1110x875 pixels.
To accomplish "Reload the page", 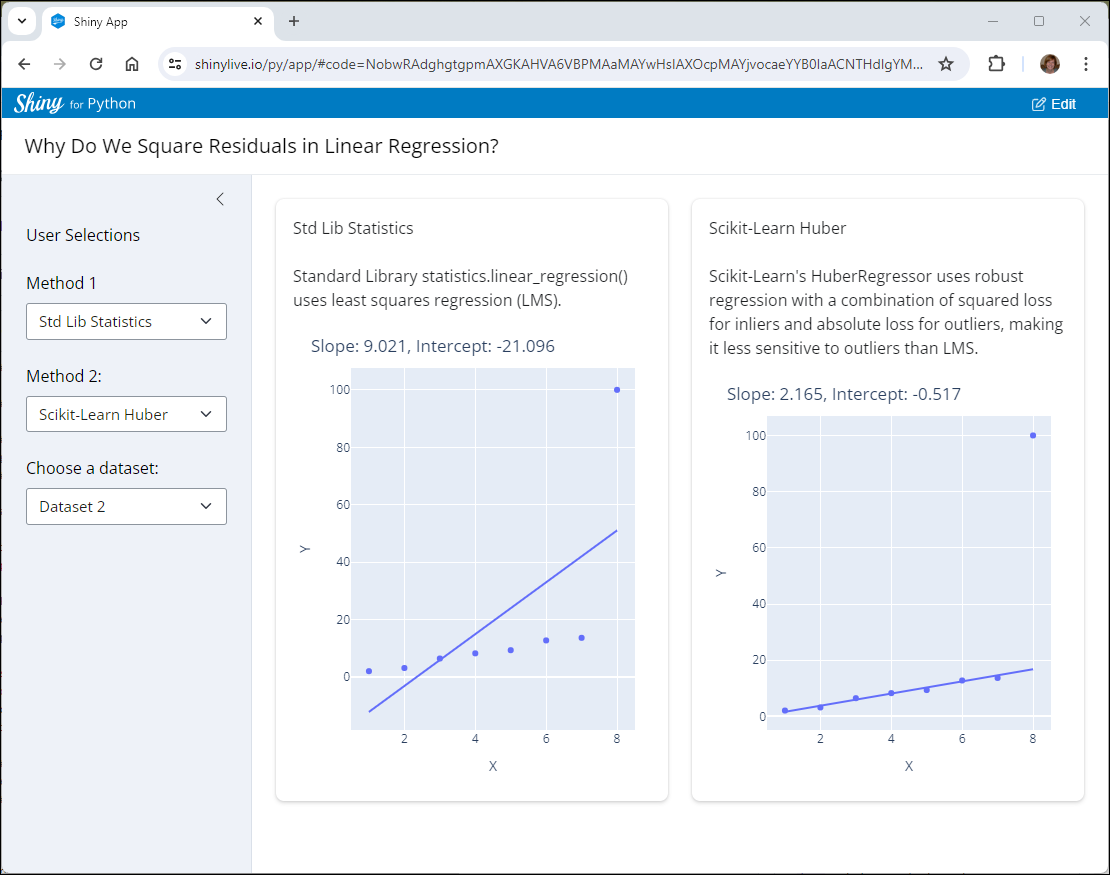I will click(96, 64).
